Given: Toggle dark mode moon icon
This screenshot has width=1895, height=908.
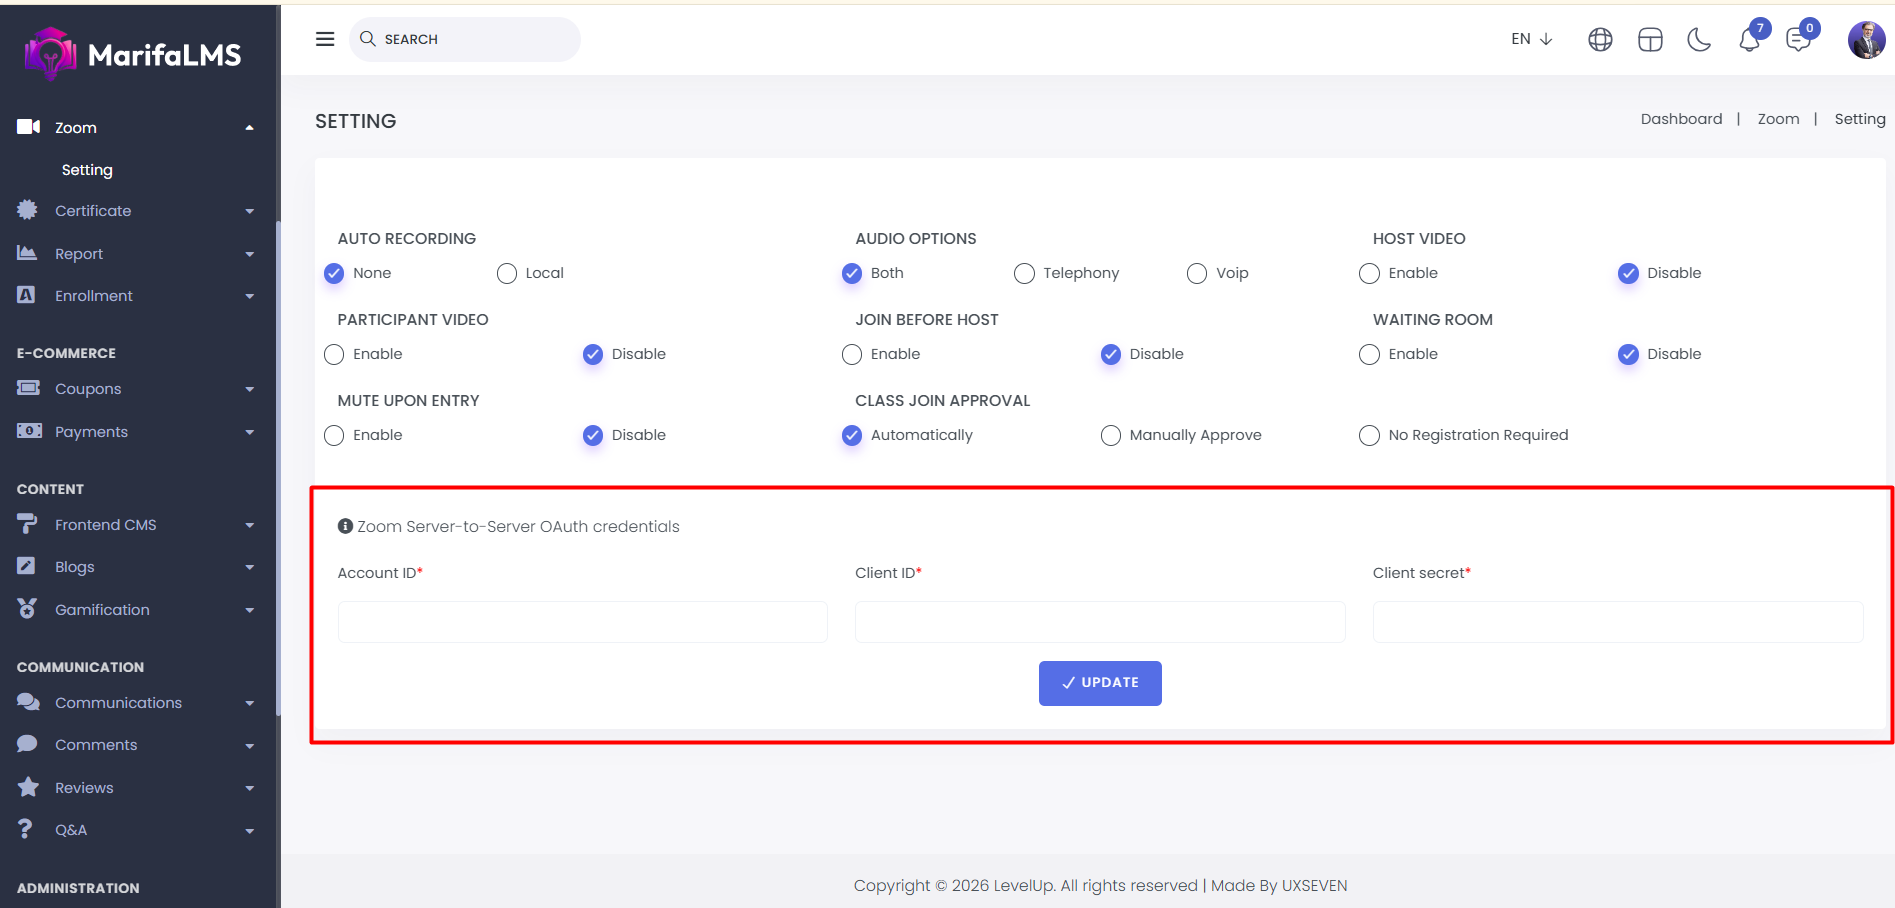Looking at the screenshot, I should pos(1699,40).
